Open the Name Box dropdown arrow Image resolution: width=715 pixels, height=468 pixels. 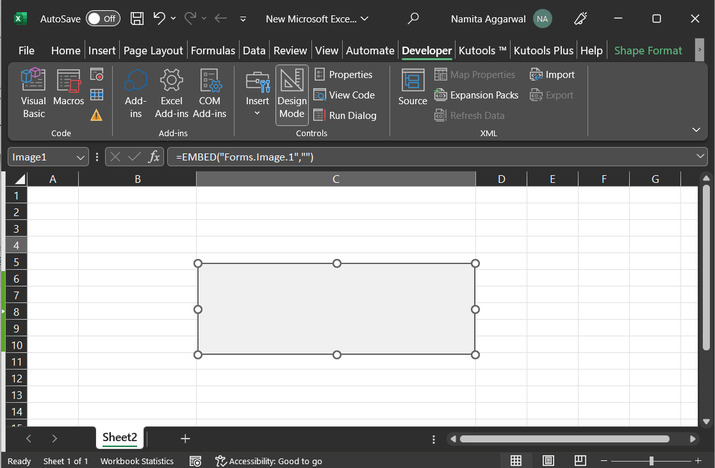(x=80, y=157)
